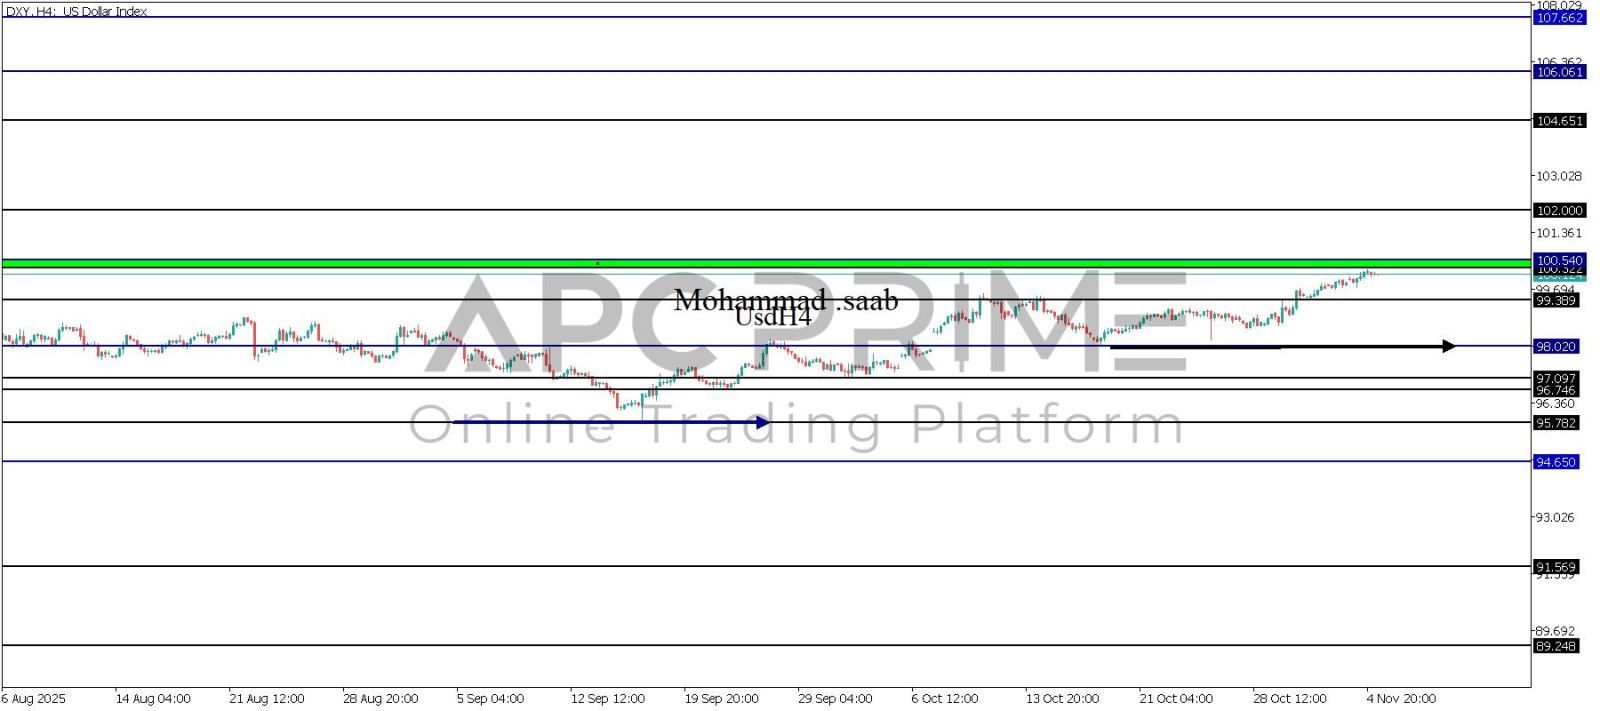Image resolution: width=1600 pixels, height=711 pixels.
Task: Click the 13 Oct 20:00 time marker
Action: tap(1062, 698)
